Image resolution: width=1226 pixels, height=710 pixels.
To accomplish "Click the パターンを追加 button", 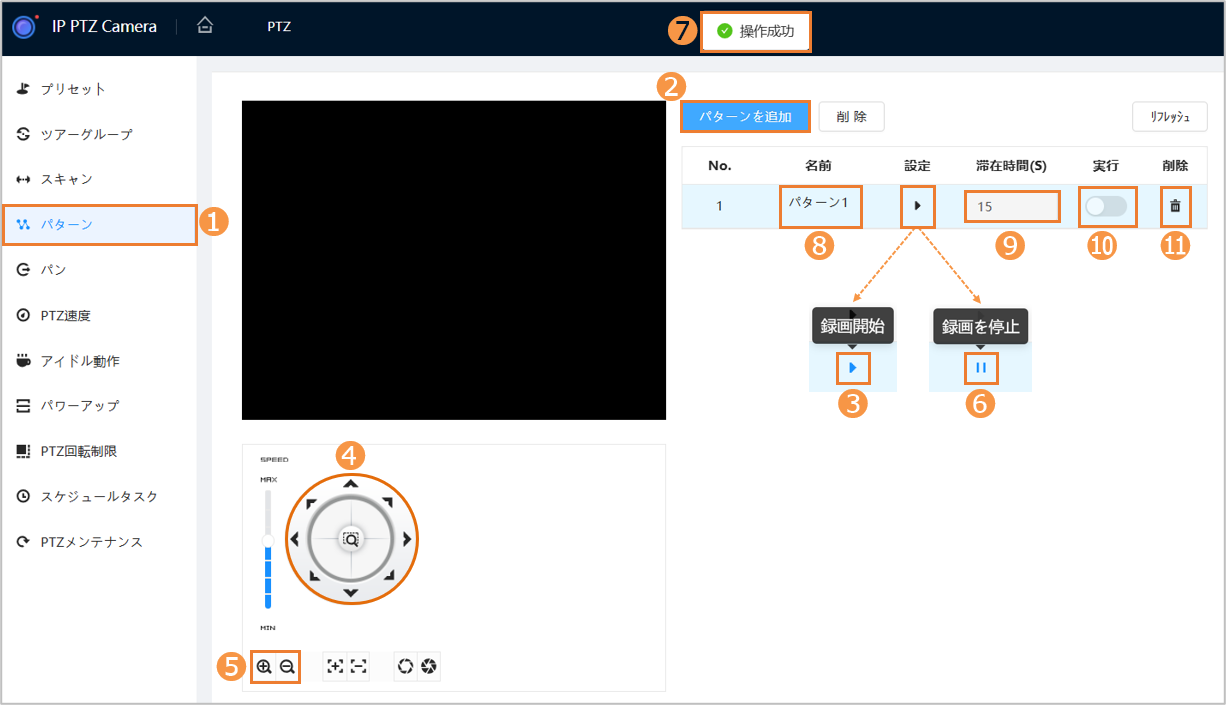I will [x=745, y=117].
